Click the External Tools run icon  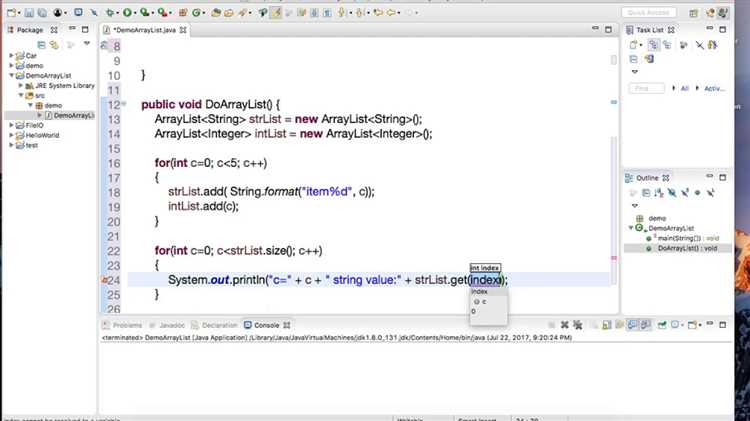(x=162, y=13)
